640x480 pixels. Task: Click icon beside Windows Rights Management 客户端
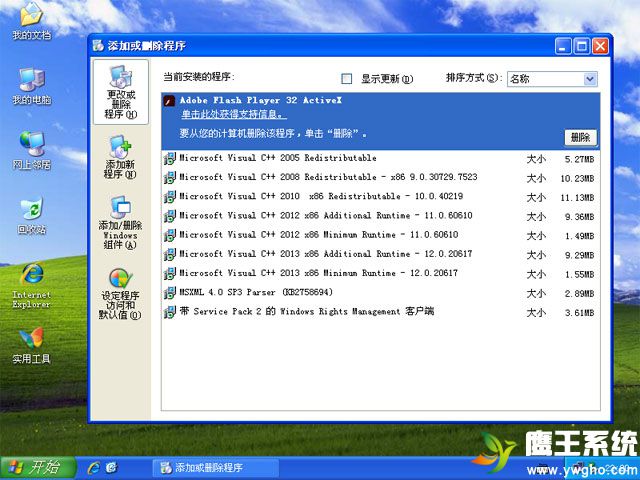coord(169,312)
